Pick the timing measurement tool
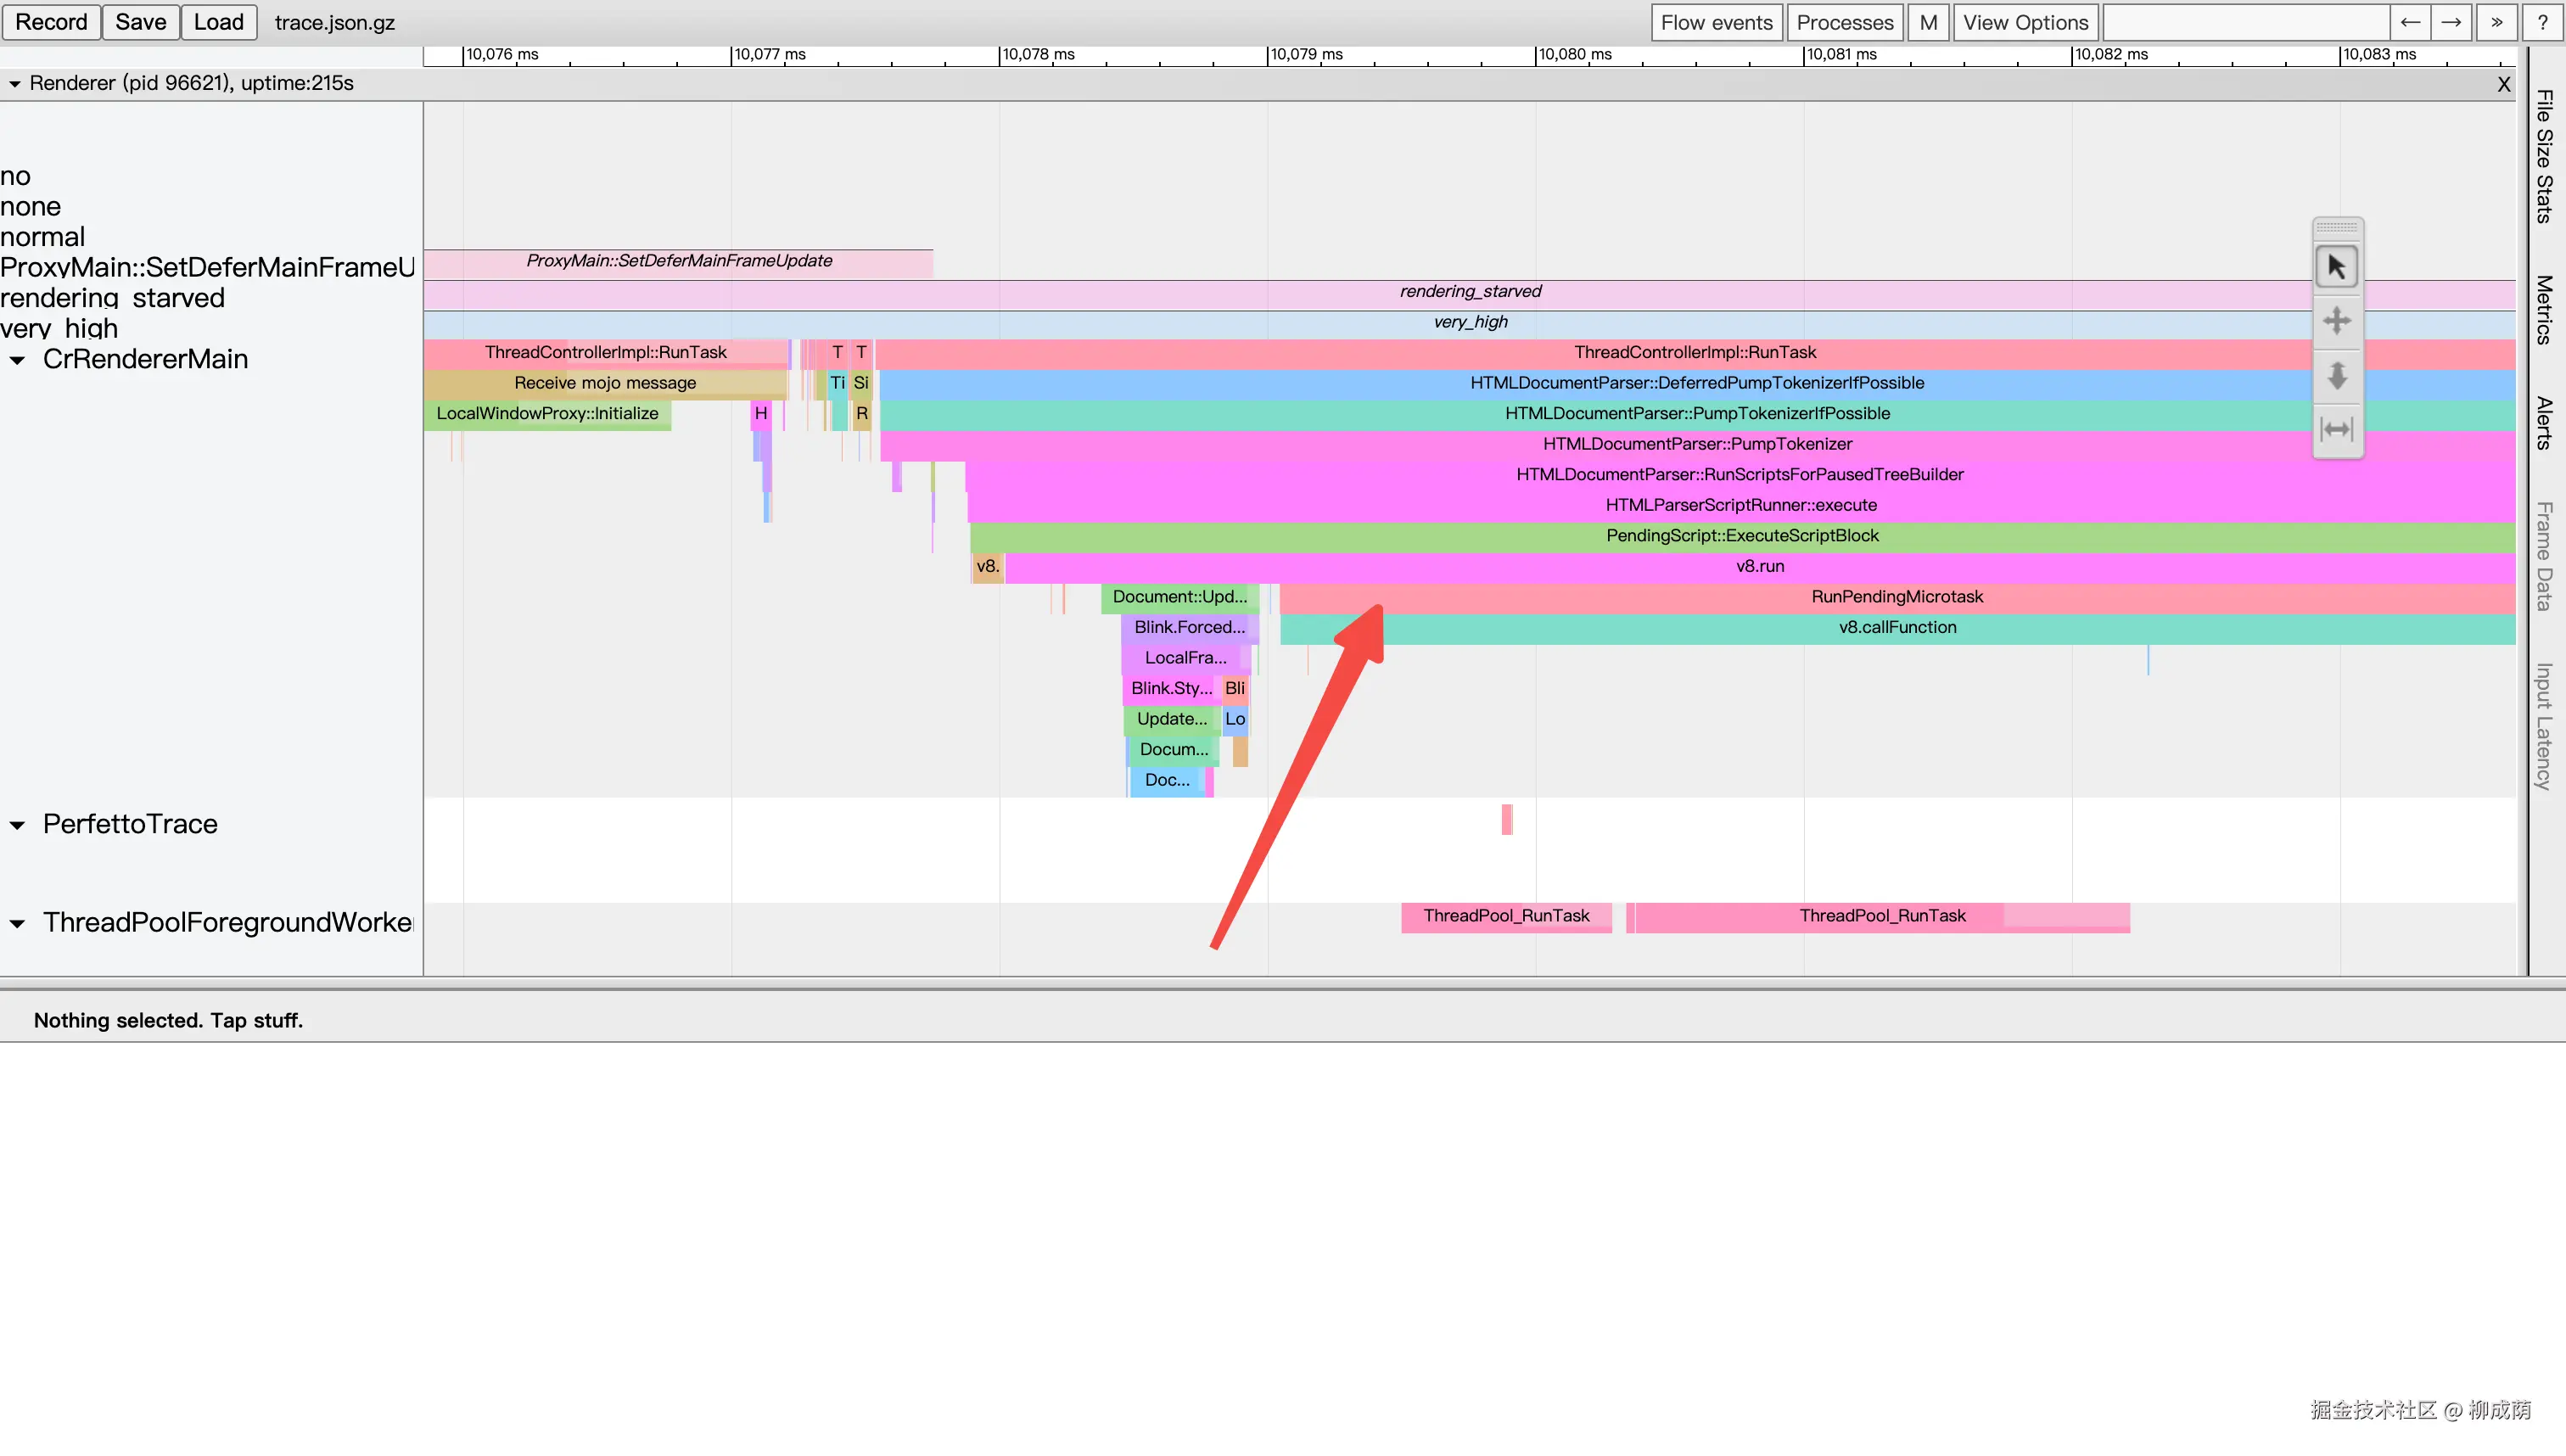This screenshot has height=1456, width=2566. pyautogui.click(x=2336, y=430)
